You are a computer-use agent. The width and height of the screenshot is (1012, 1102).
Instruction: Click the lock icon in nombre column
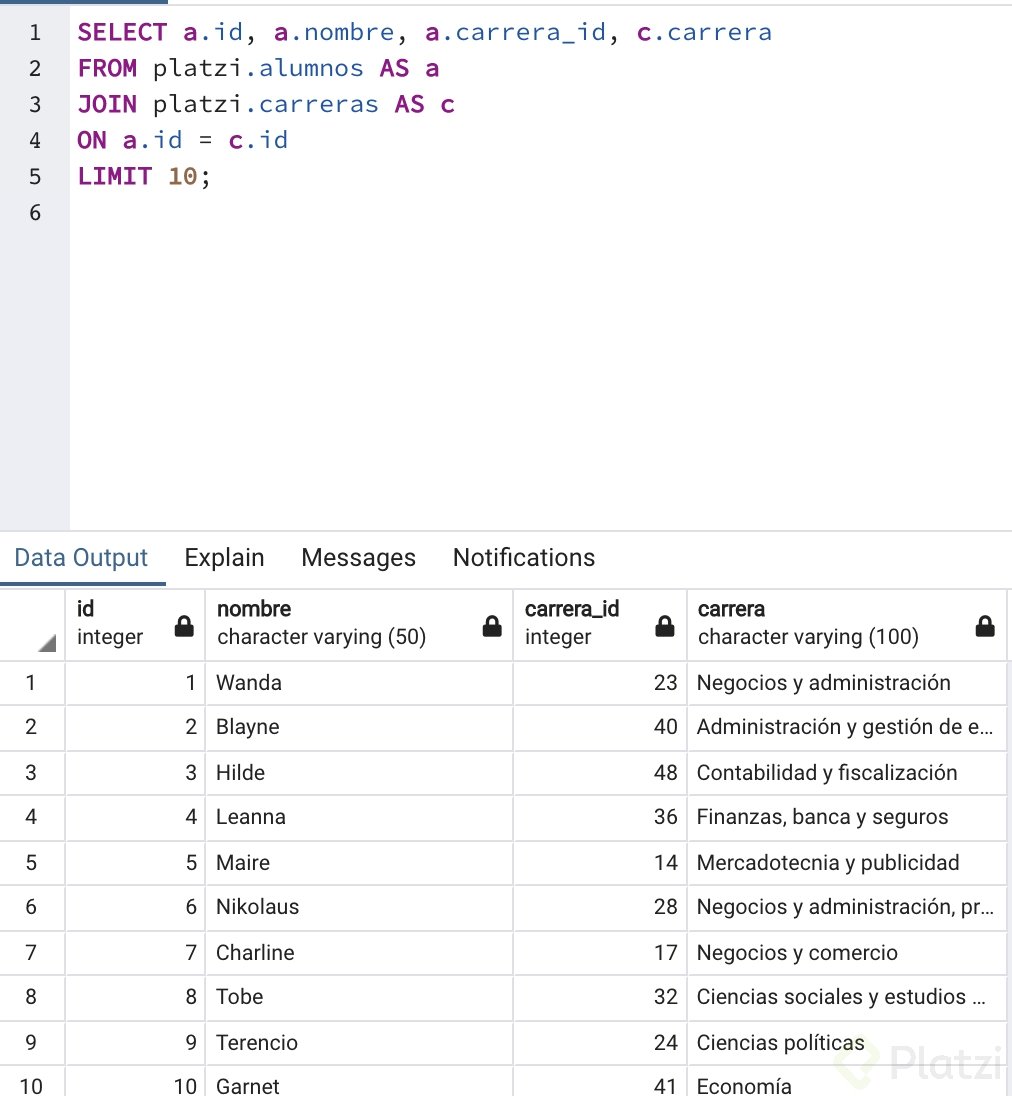(x=492, y=627)
